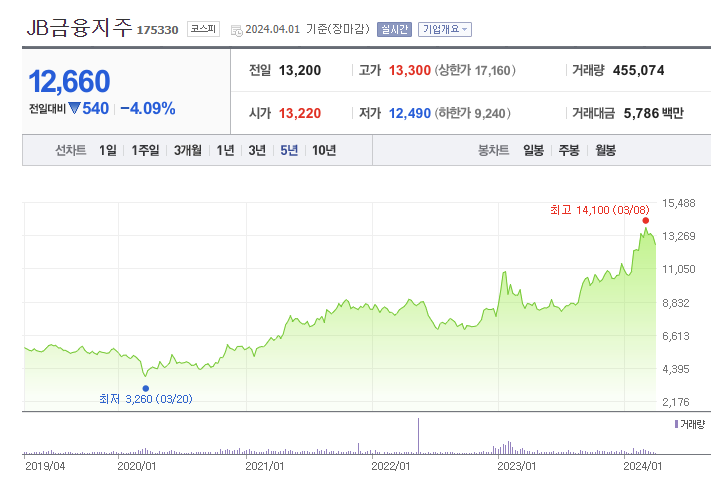Click the JB금융지주 stock title
This screenshot has height=483, width=711.
[79, 27]
